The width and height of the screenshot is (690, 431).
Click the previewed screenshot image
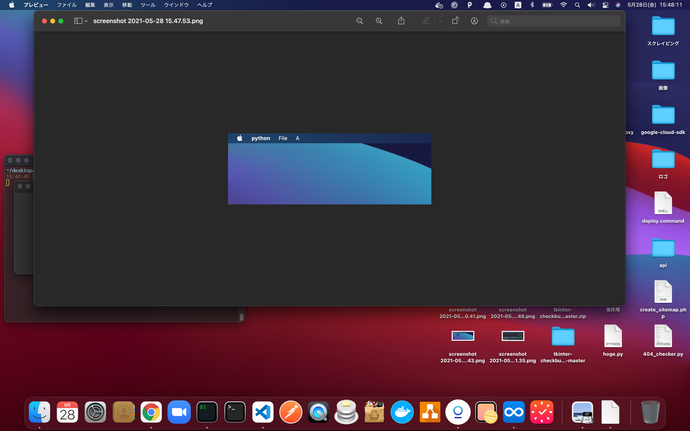[x=330, y=169]
